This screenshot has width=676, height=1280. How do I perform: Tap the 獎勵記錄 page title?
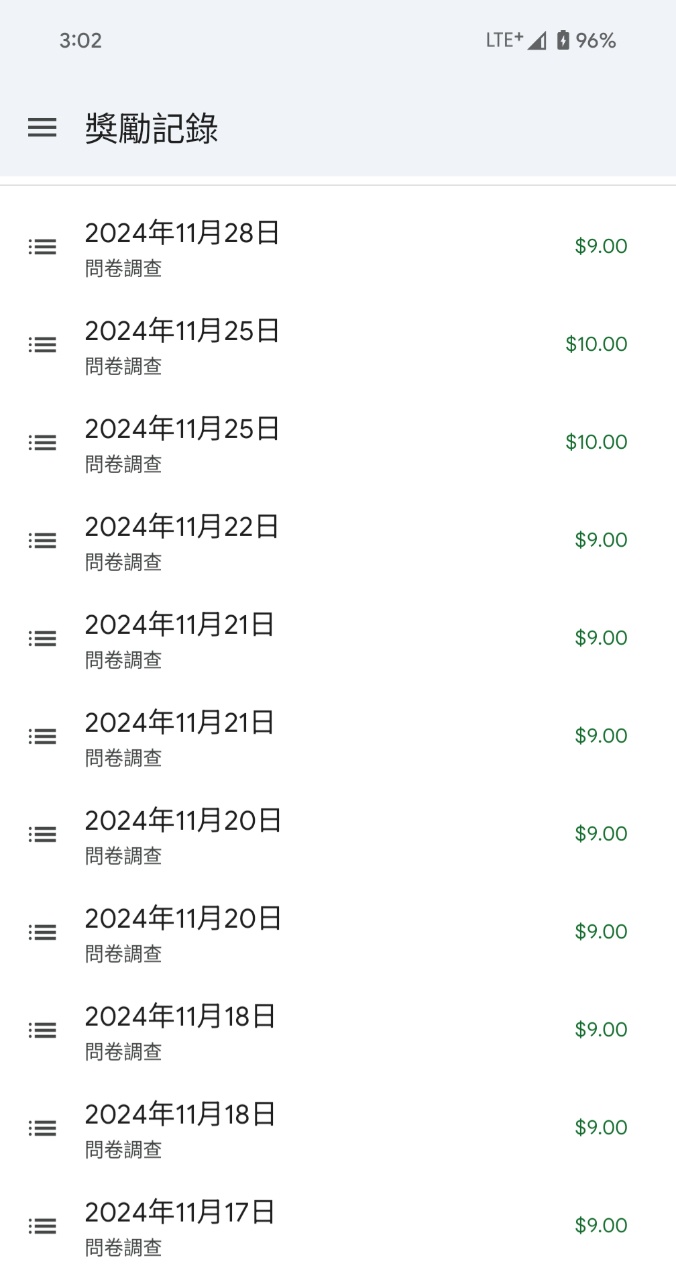tap(152, 129)
